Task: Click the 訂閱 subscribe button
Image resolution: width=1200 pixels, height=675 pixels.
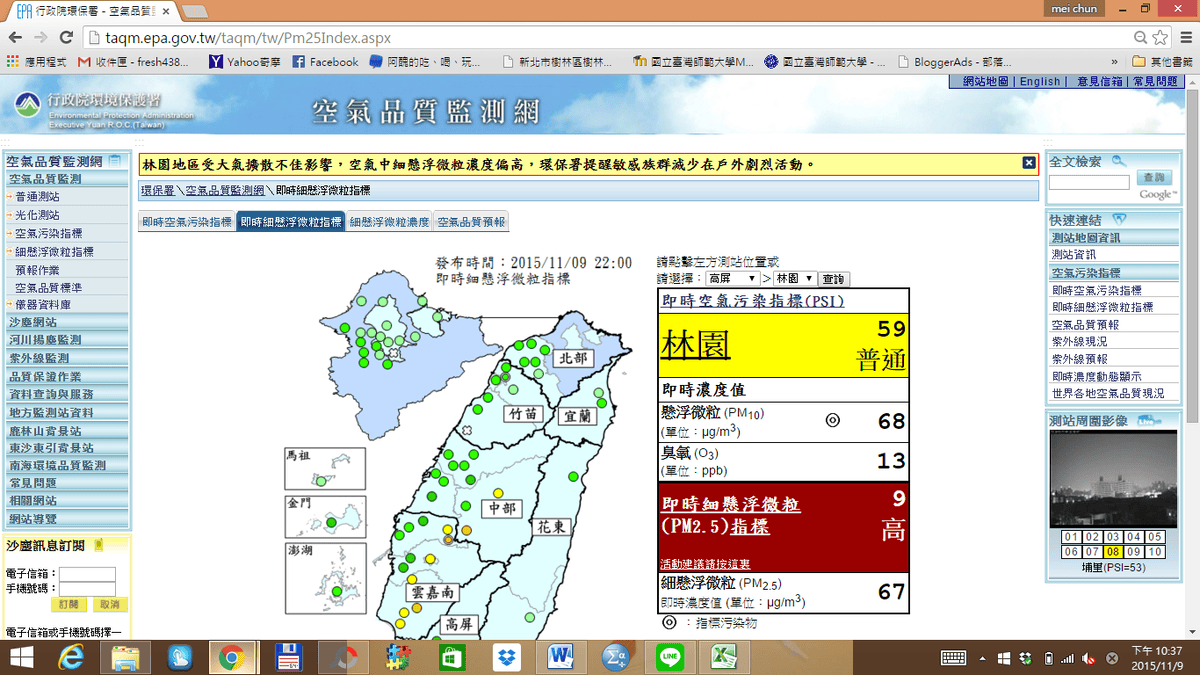Action: click(x=68, y=605)
